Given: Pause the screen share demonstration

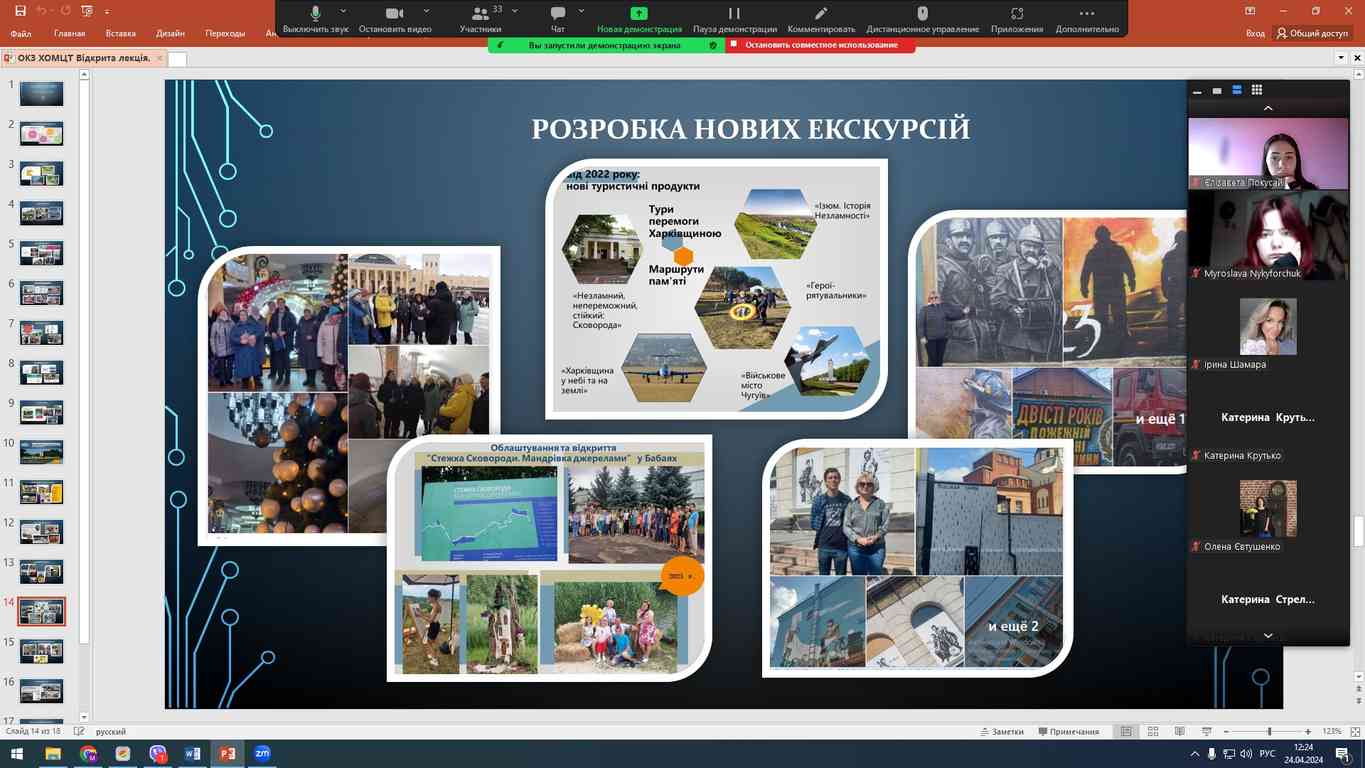Looking at the screenshot, I should coord(734,14).
